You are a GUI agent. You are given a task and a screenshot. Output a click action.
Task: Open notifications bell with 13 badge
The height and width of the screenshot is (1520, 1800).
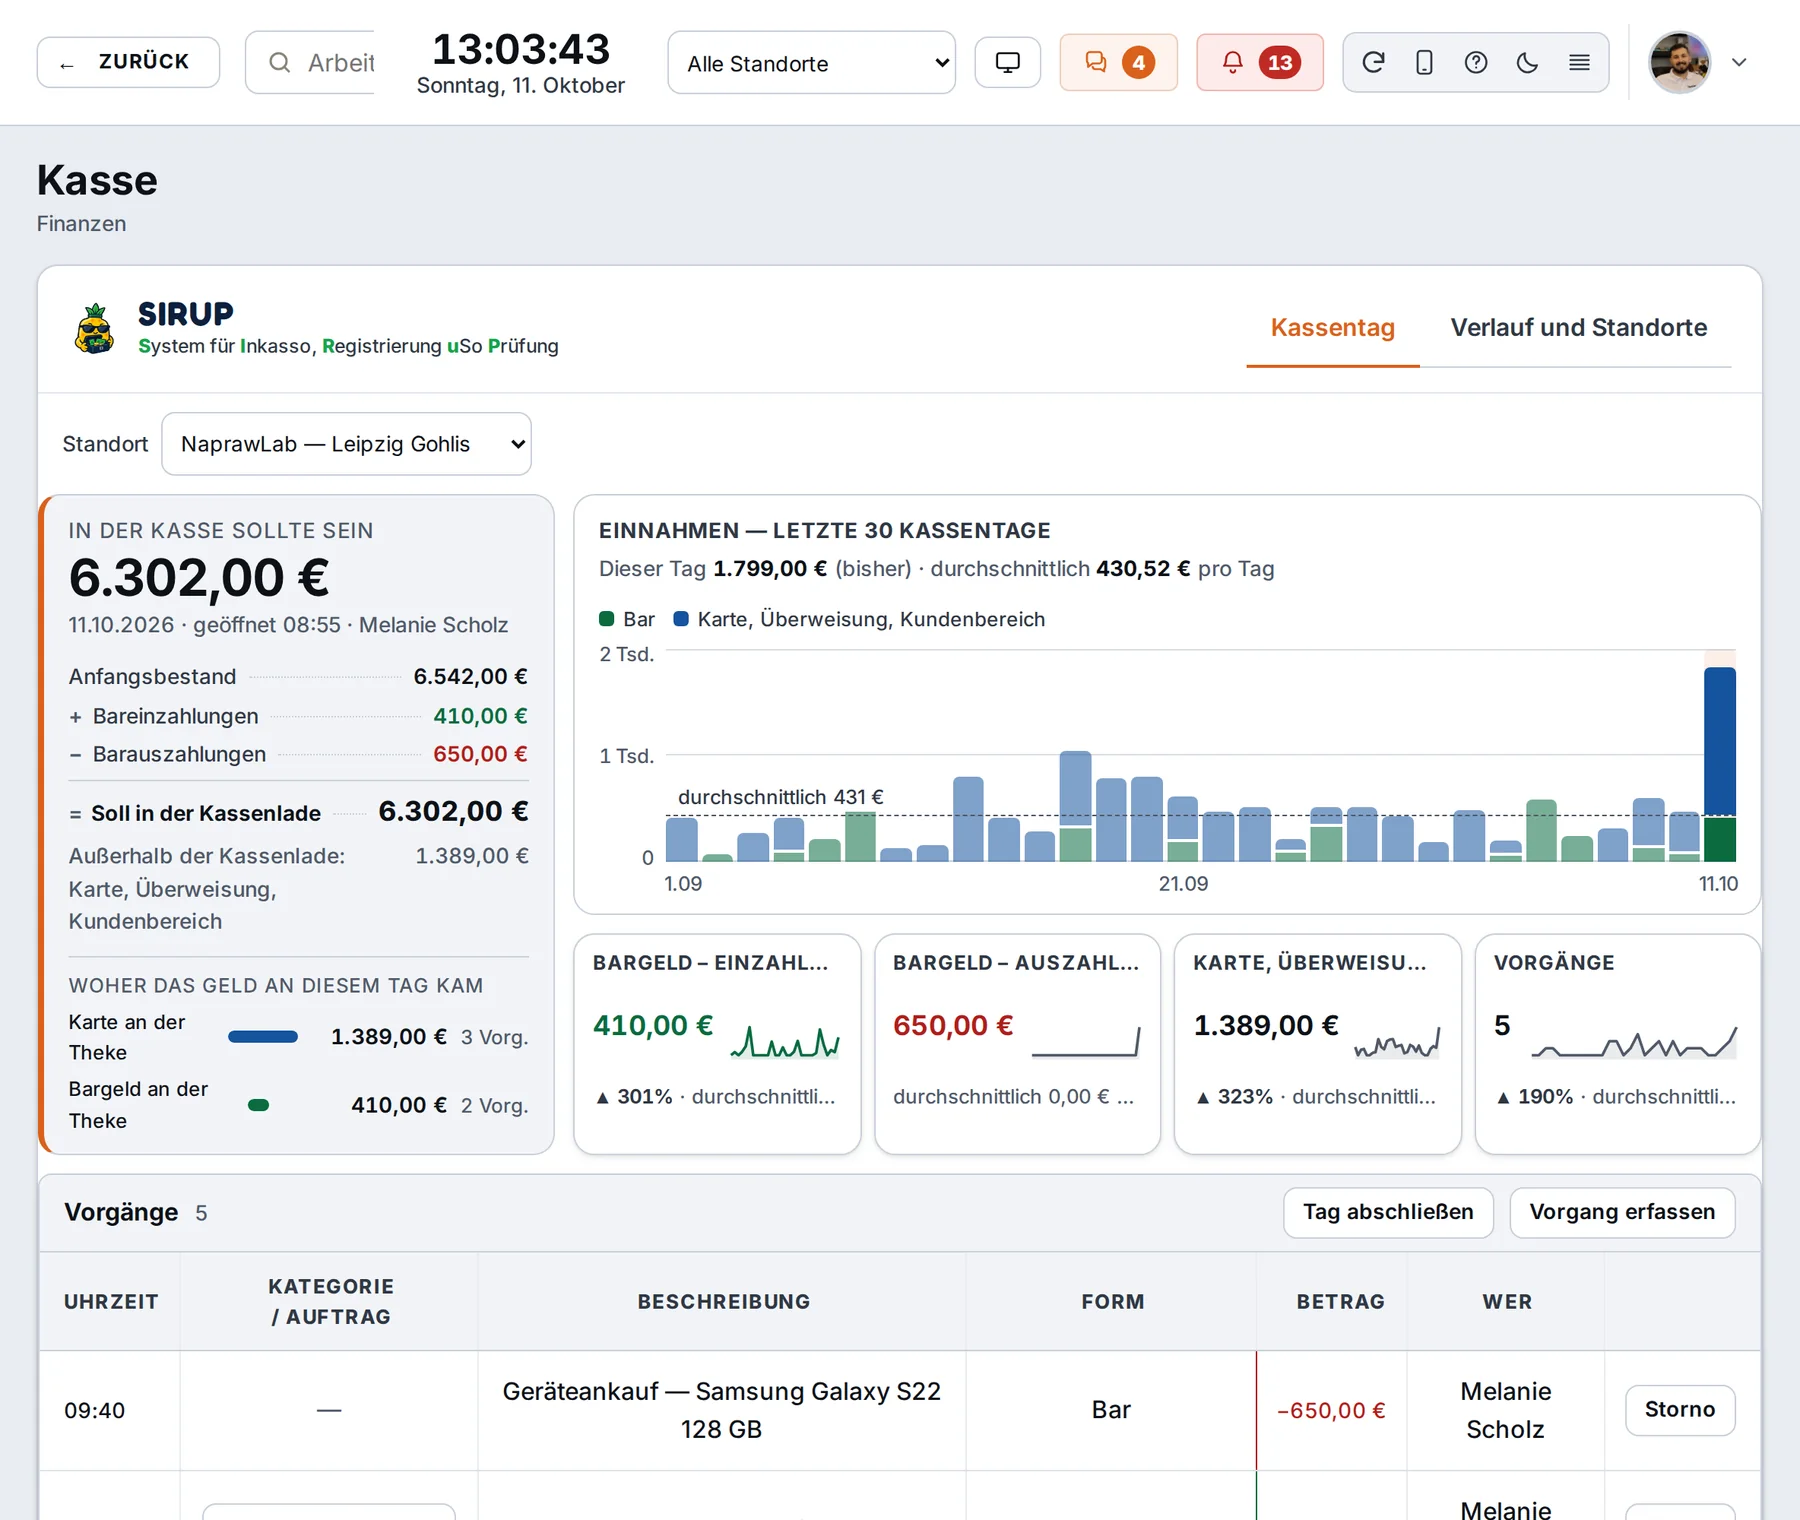coord(1259,63)
